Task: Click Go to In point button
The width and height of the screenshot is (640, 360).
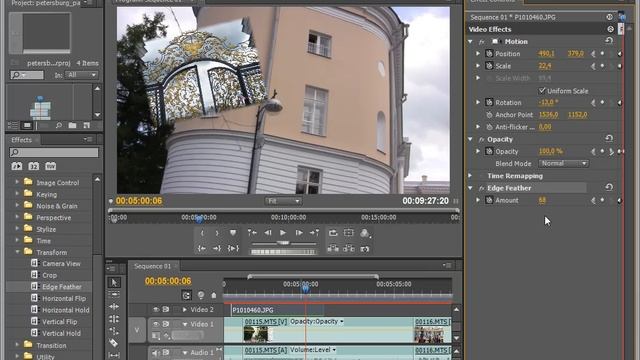Action: (x=202, y=248)
